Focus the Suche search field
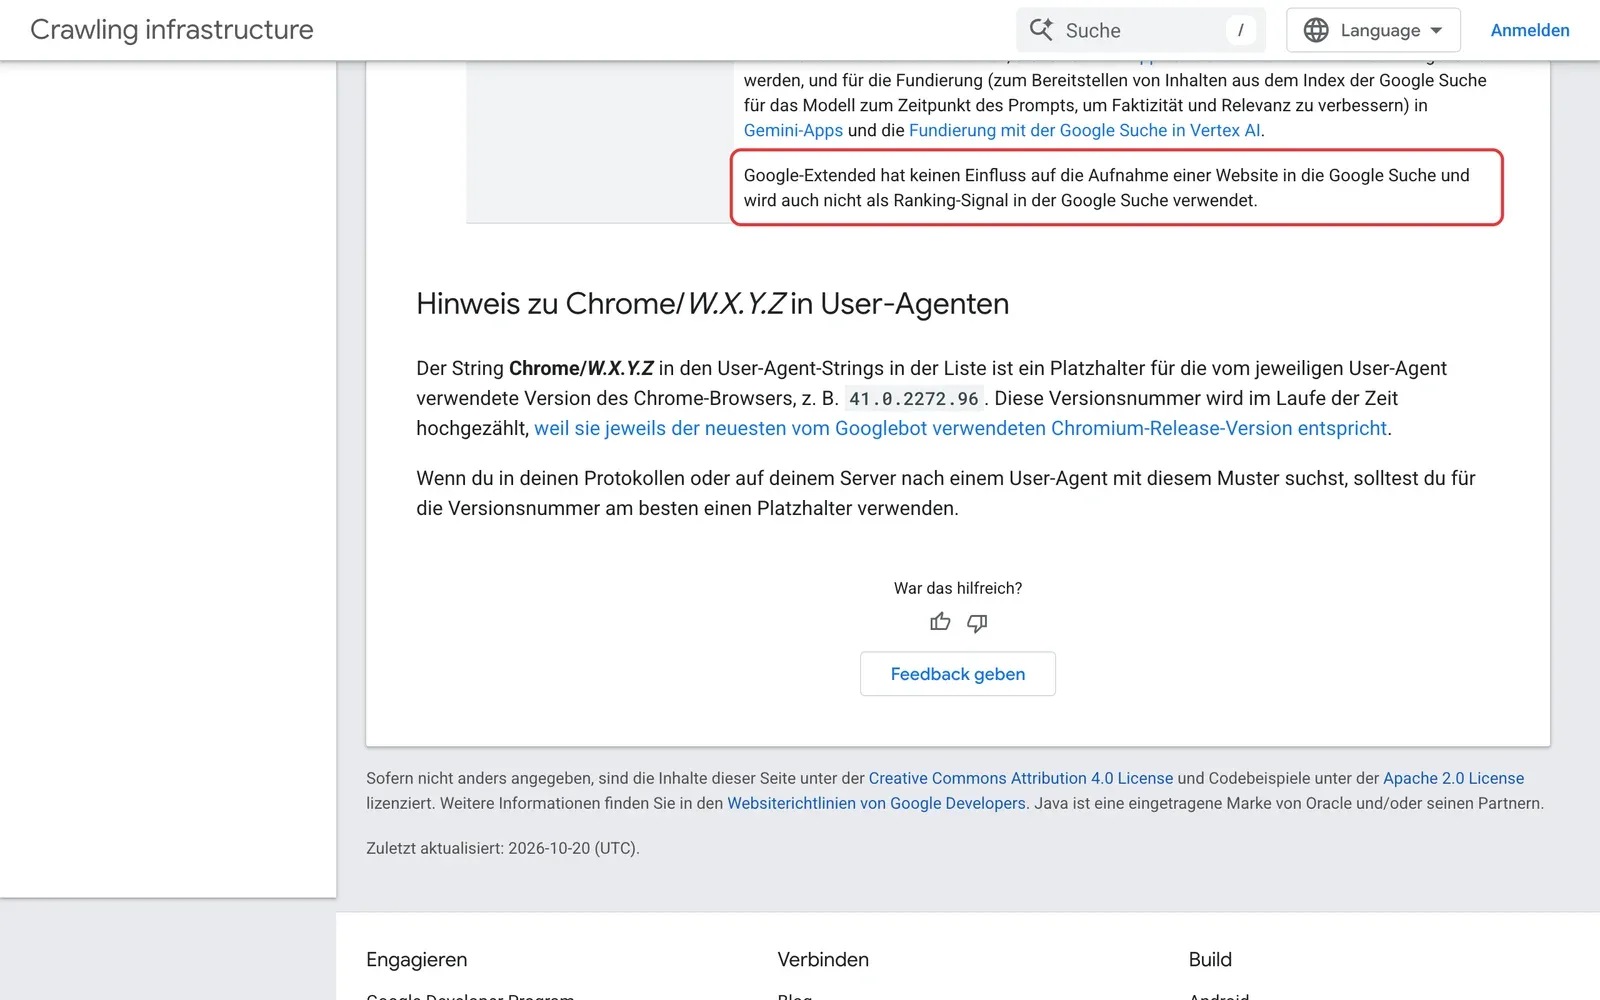Screen dimensions: 1600x1000 1141,30
